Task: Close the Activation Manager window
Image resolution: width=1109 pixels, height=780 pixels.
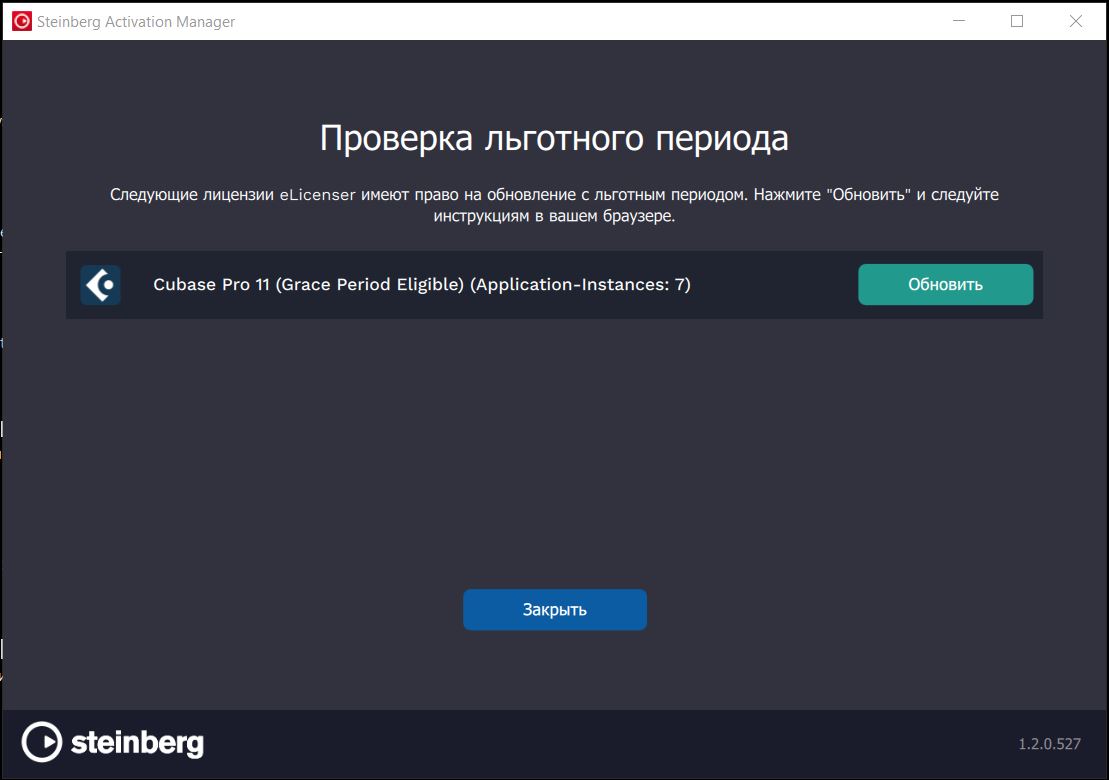Action: pyautogui.click(x=1076, y=21)
